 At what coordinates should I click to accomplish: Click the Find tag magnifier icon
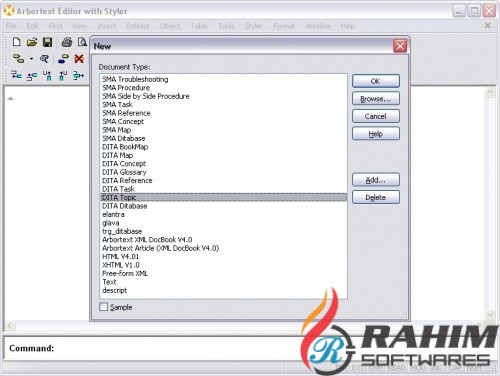coord(44,59)
